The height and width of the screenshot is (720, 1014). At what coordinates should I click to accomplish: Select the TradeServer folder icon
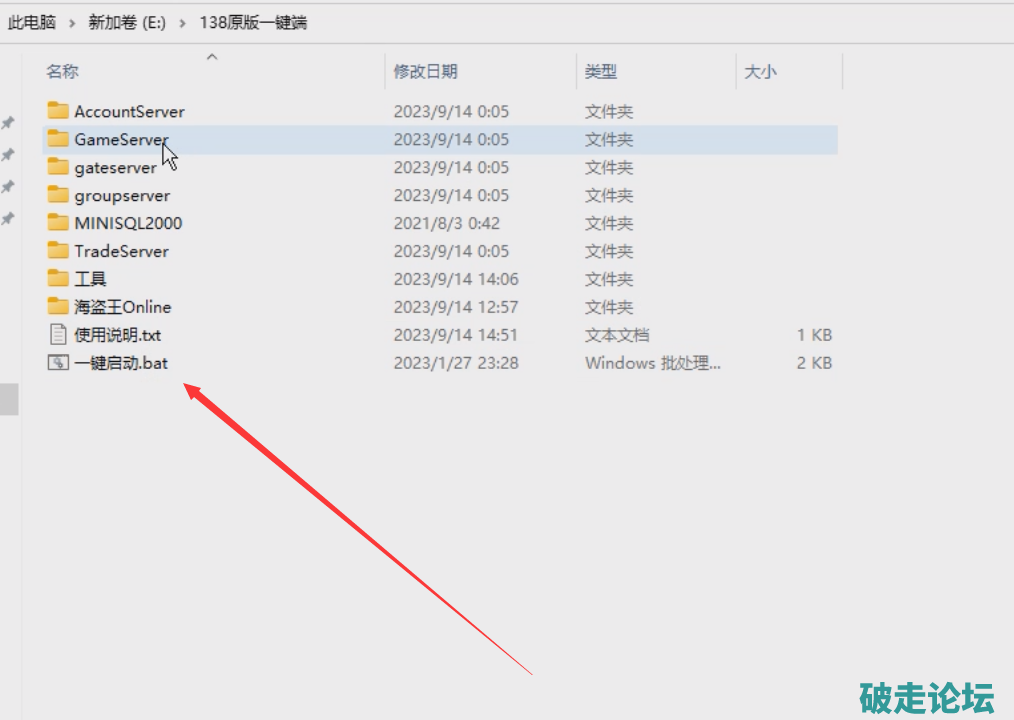pos(58,251)
